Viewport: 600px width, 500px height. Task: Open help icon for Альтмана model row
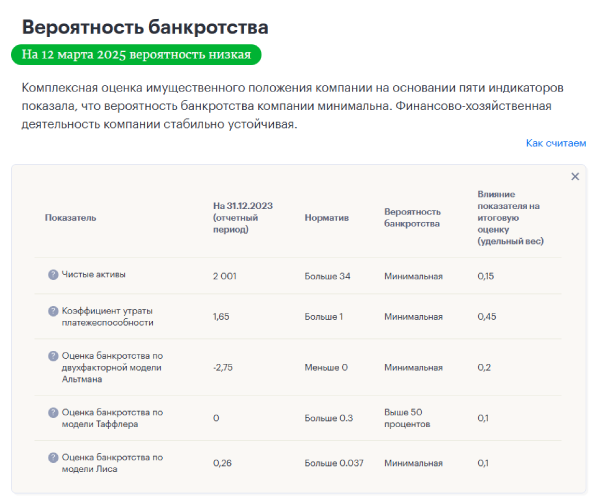[54, 354]
